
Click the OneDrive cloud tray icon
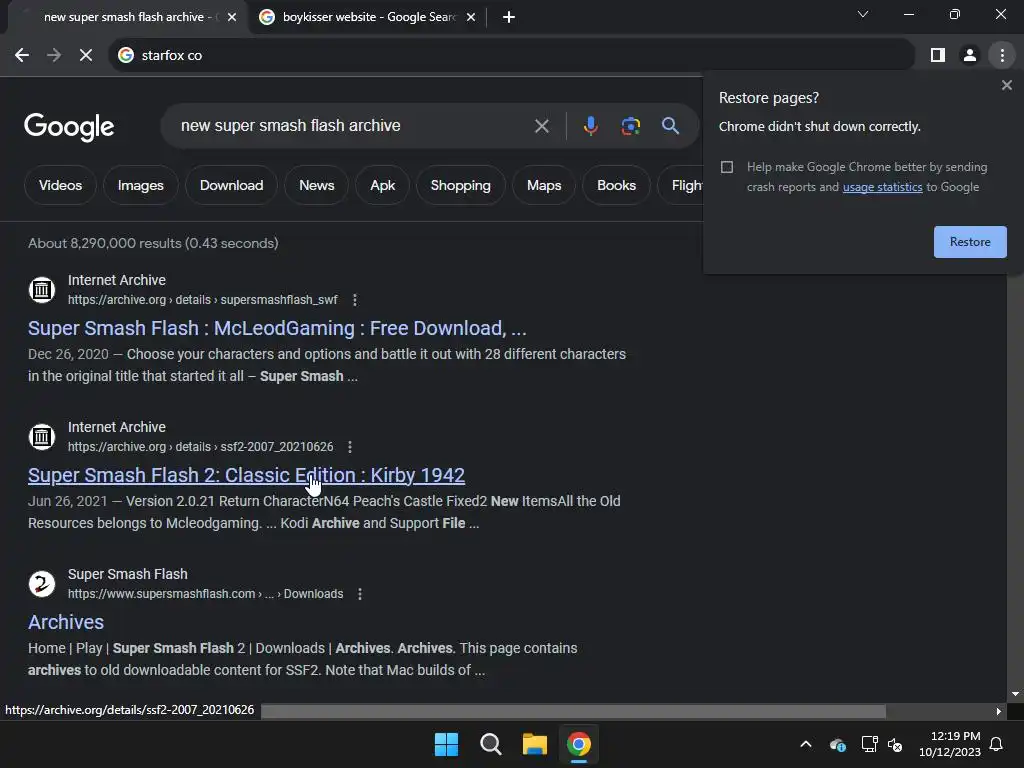(x=837, y=744)
